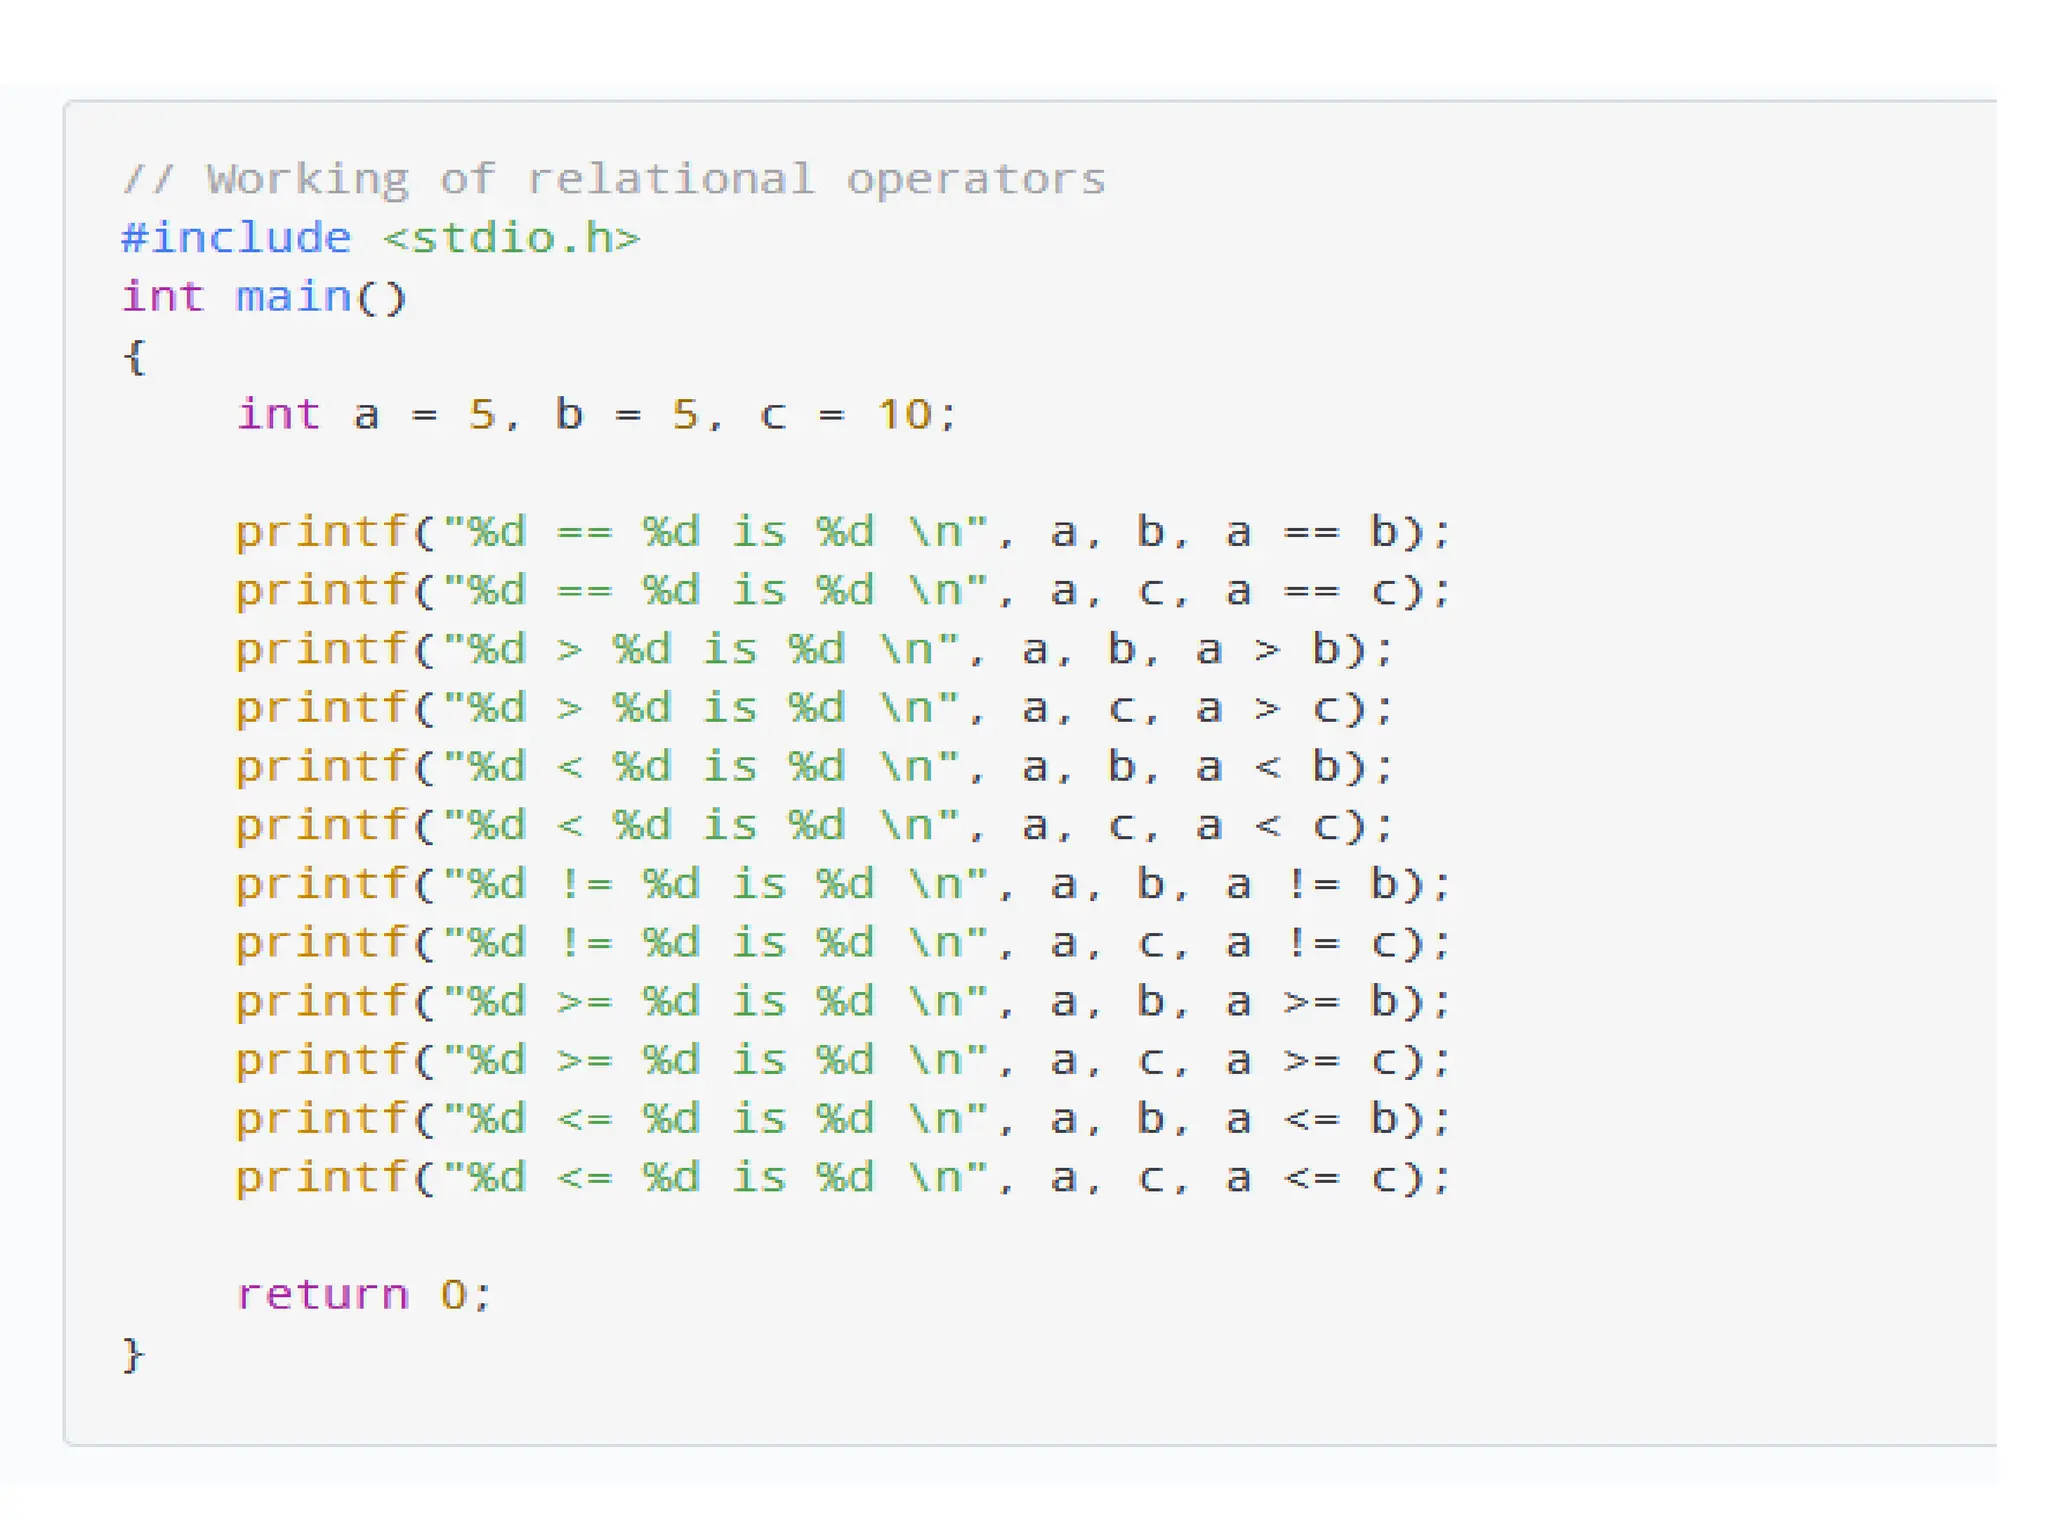
Task: Click the printf line with a != b
Action: click(842, 884)
